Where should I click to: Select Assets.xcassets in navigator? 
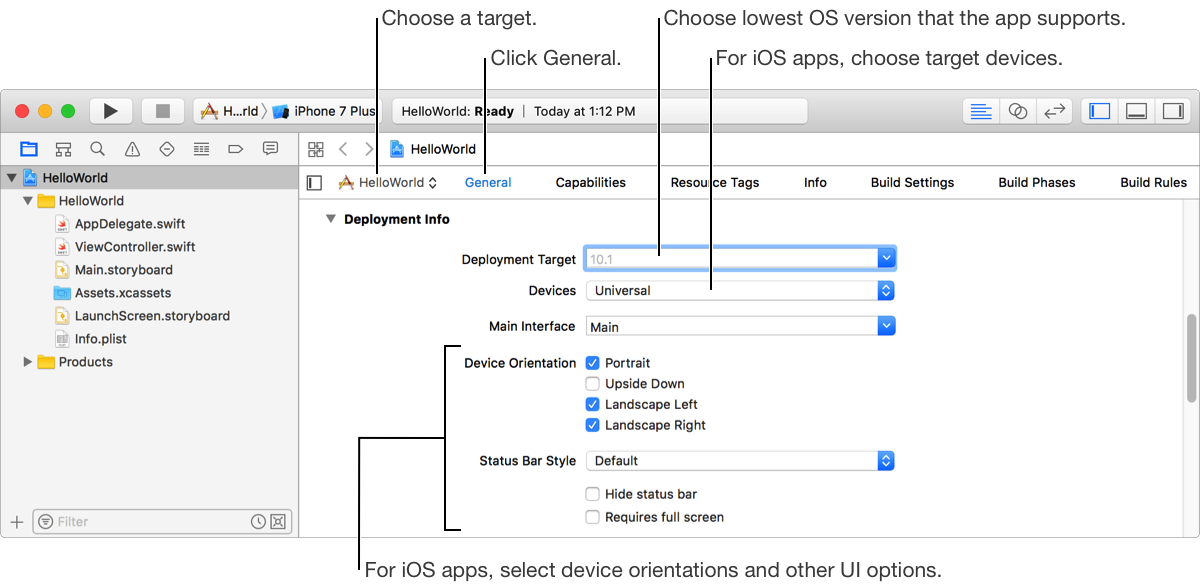click(122, 293)
